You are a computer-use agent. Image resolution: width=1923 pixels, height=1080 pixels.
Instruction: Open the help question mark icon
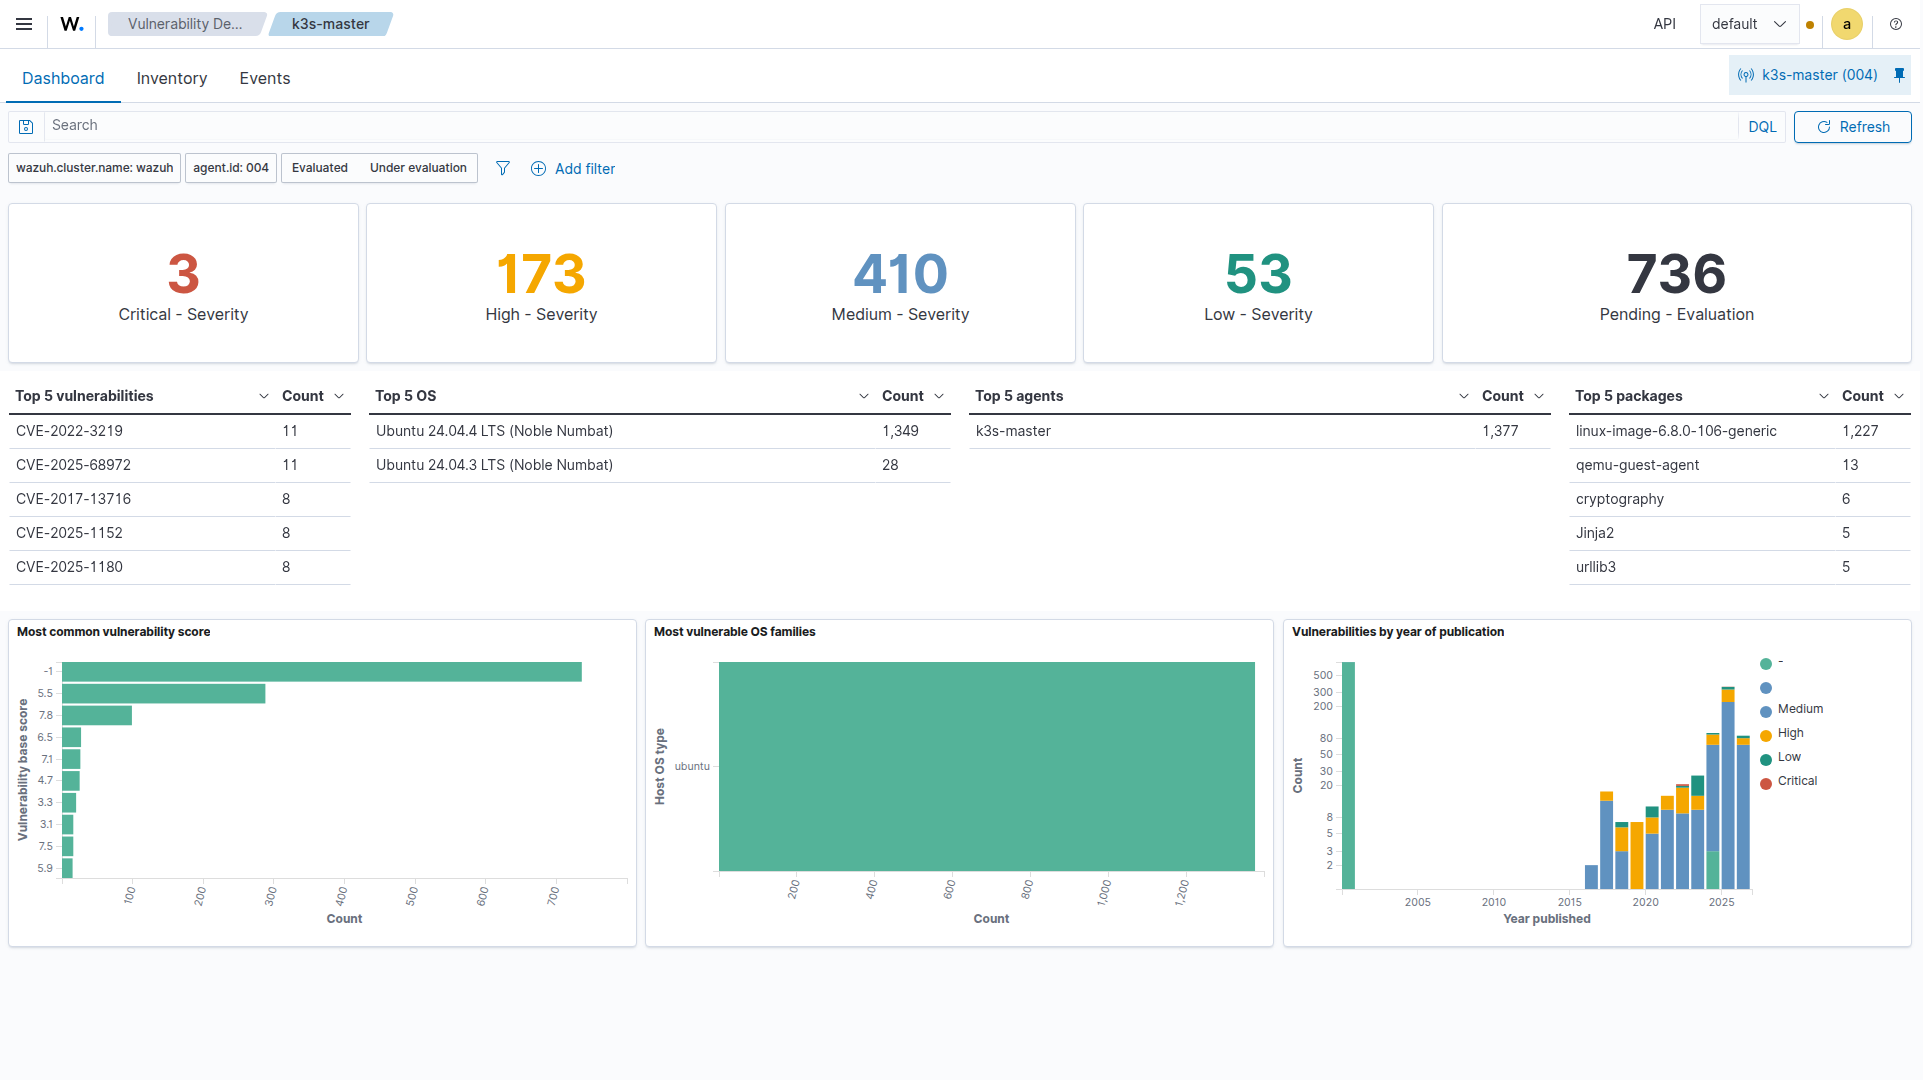[x=1895, y=24]
